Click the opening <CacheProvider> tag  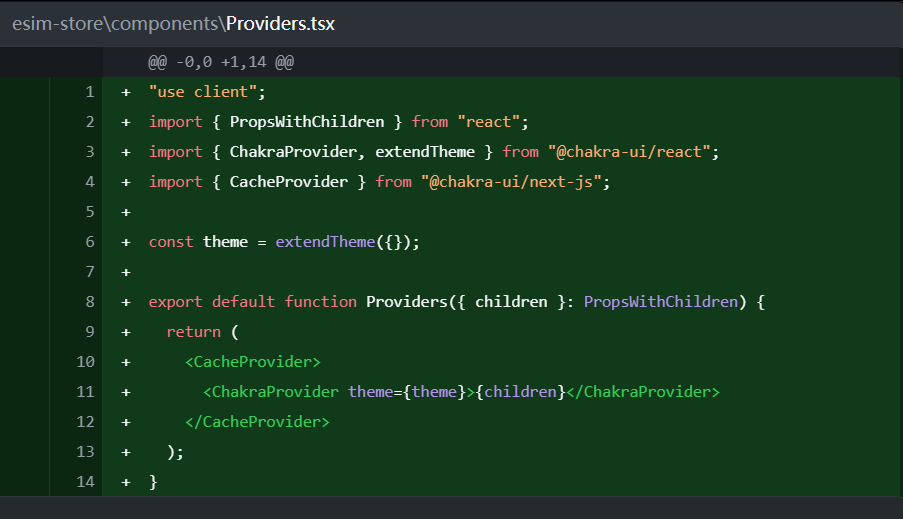(252, 362)
